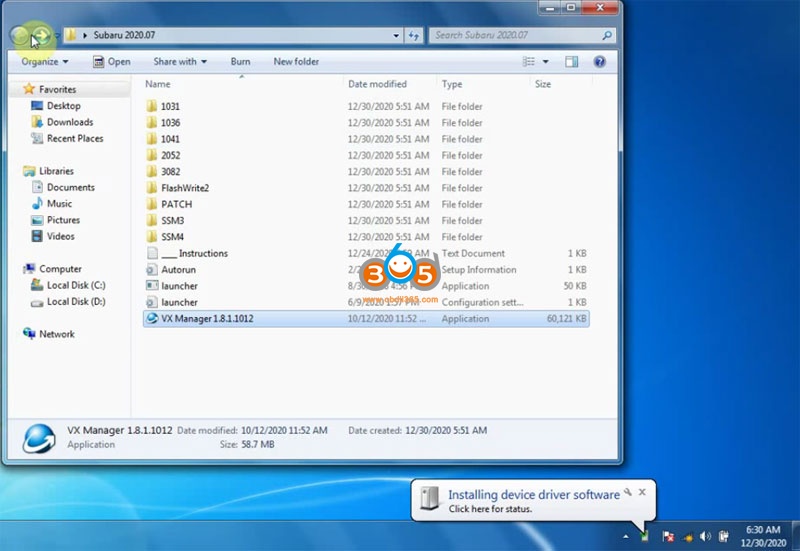
Task: Select the 3082 folder icon
Action: [152, 171]
